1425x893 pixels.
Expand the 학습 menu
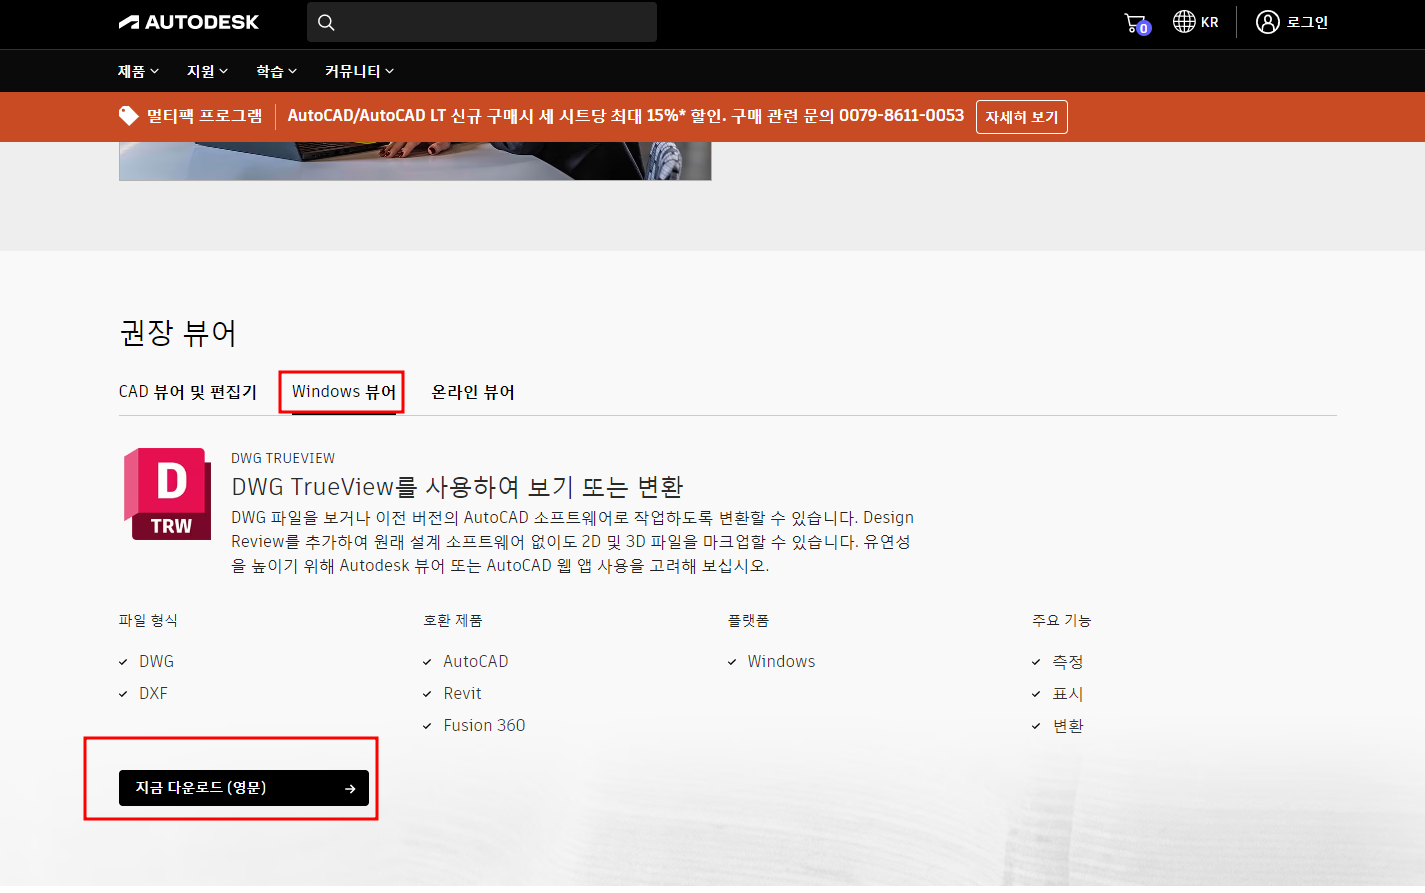tap(276, 71)
